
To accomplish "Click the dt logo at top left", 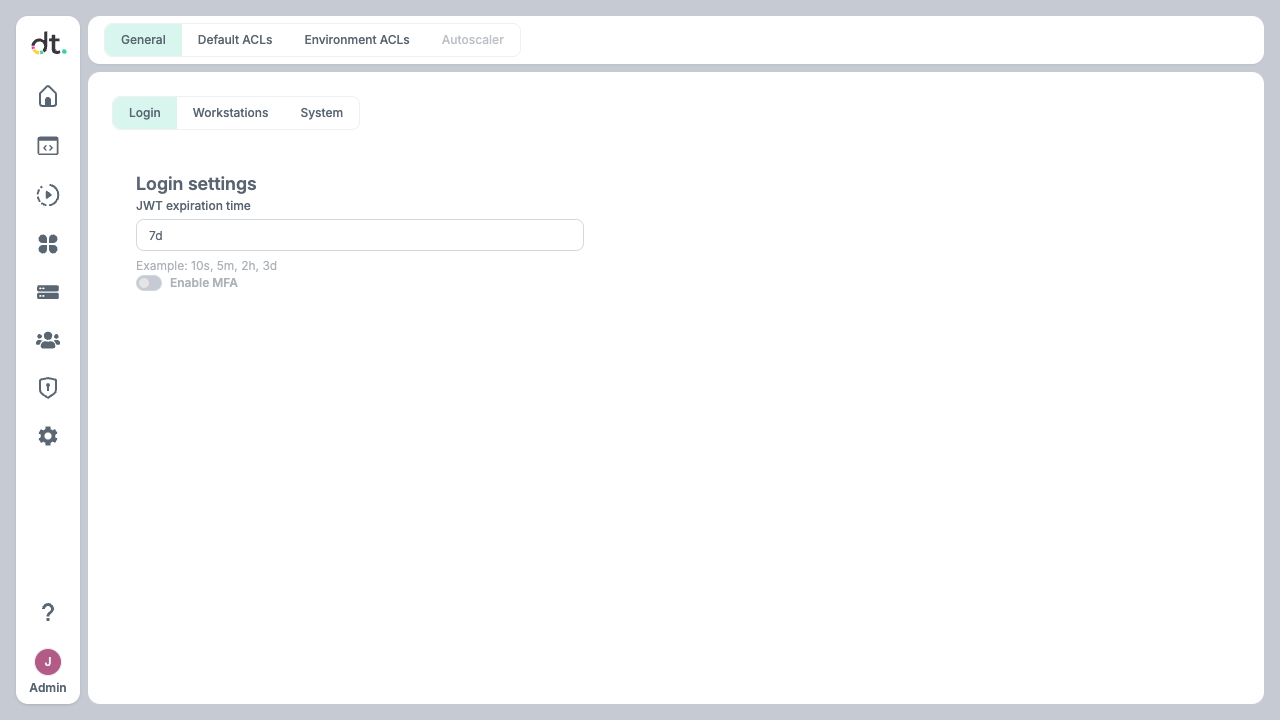I will tap(47, 43).
